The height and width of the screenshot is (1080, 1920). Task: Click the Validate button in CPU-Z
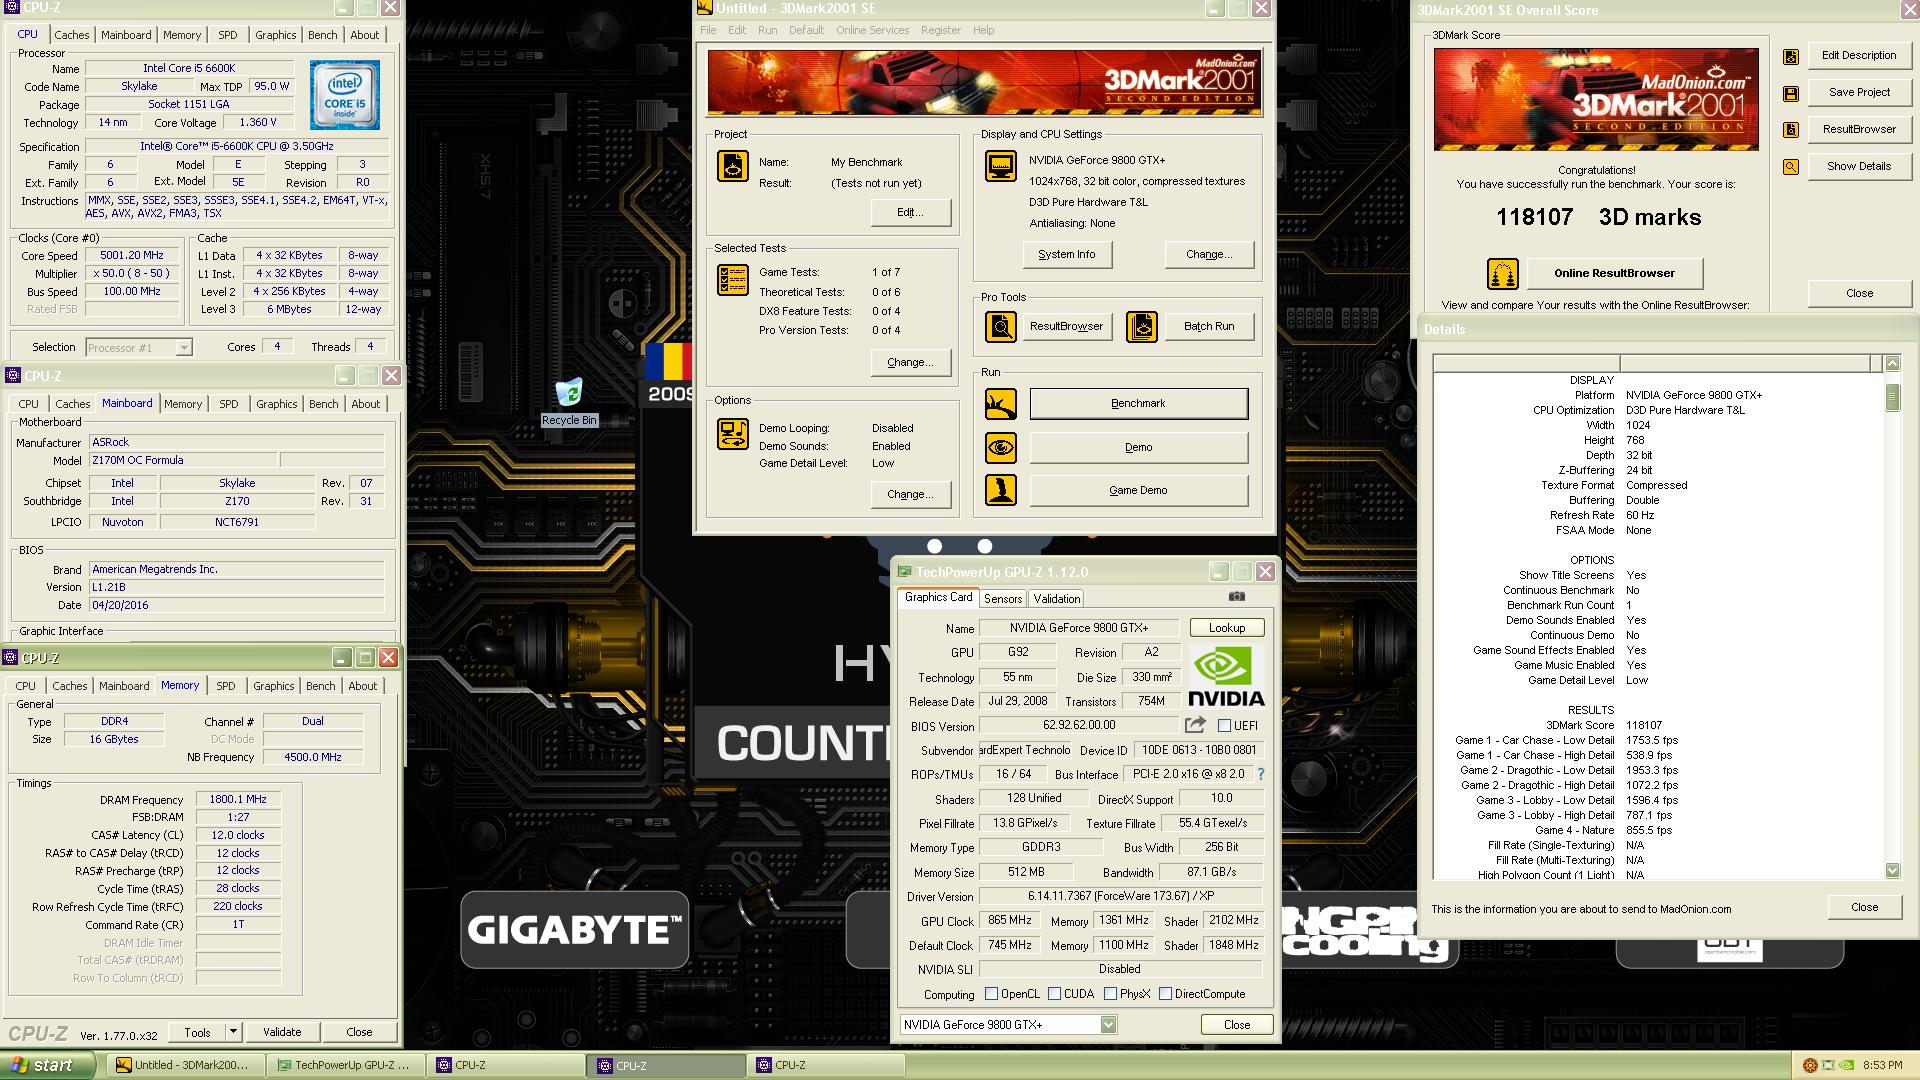pos(282,1032)
